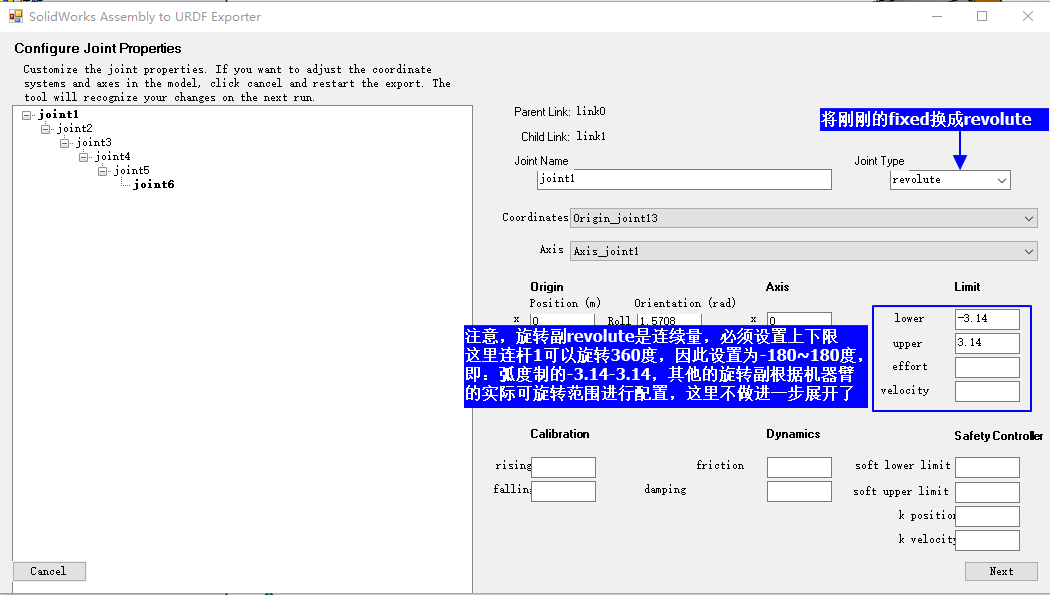This screenshot has height=595, width=1050.
Task: Select joint3 in the joint tree
Action: pyautogui.click(x=94, y=143)
